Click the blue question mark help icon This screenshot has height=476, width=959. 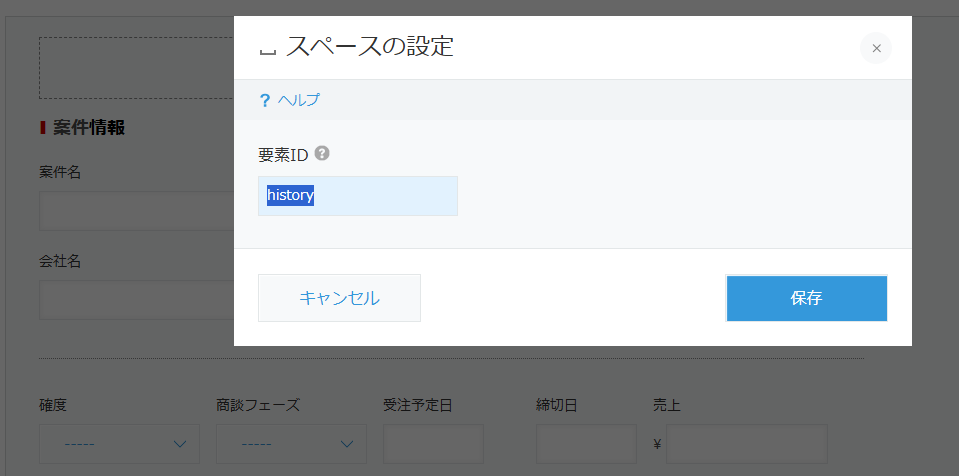pos(265,100)
